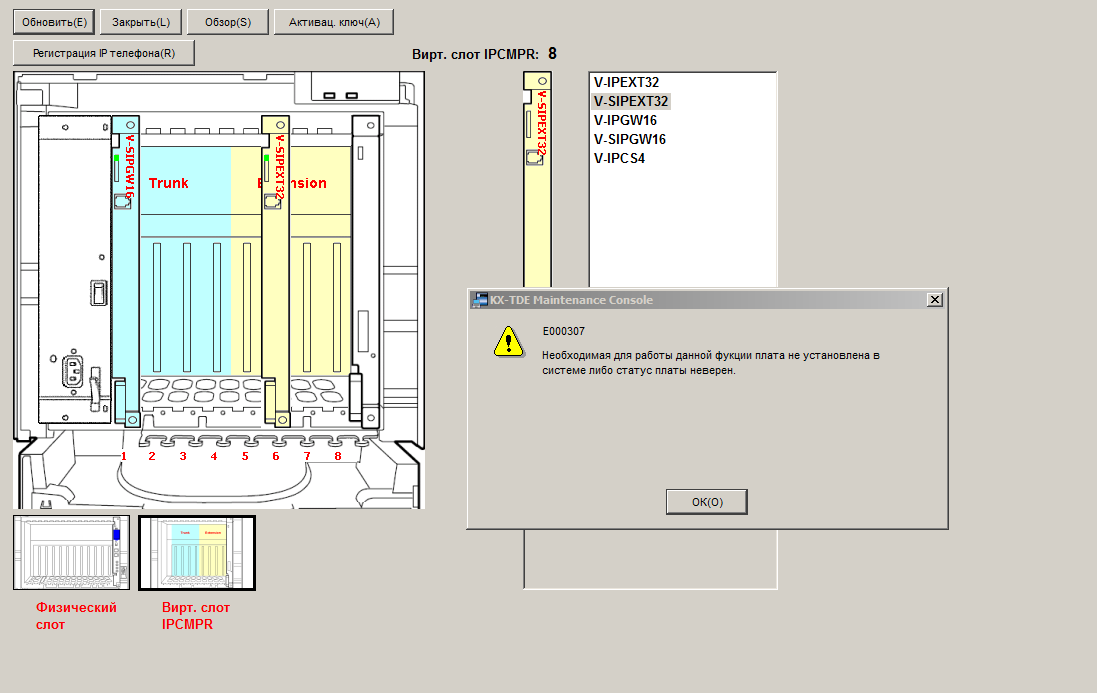Click the V-SIPEXT32 card in slot 6
The height and width of the screenshot is (693, 1097).
point(276,271)
